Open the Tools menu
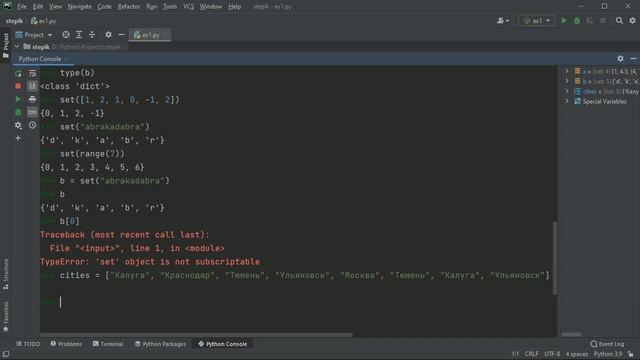This screenshot has width=640, height=360. pyautogui.click(x=170, y=7)
